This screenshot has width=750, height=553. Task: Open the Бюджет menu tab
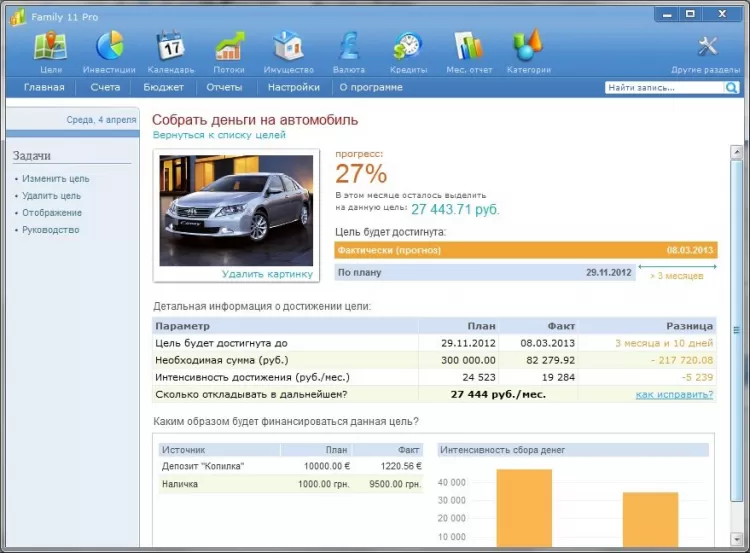[x=163, y=88]
